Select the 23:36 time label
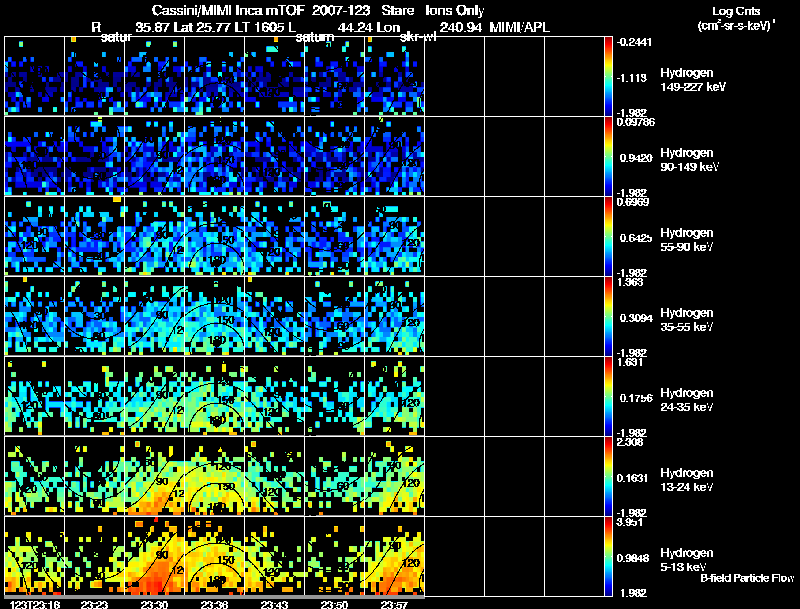 [214, 604]
